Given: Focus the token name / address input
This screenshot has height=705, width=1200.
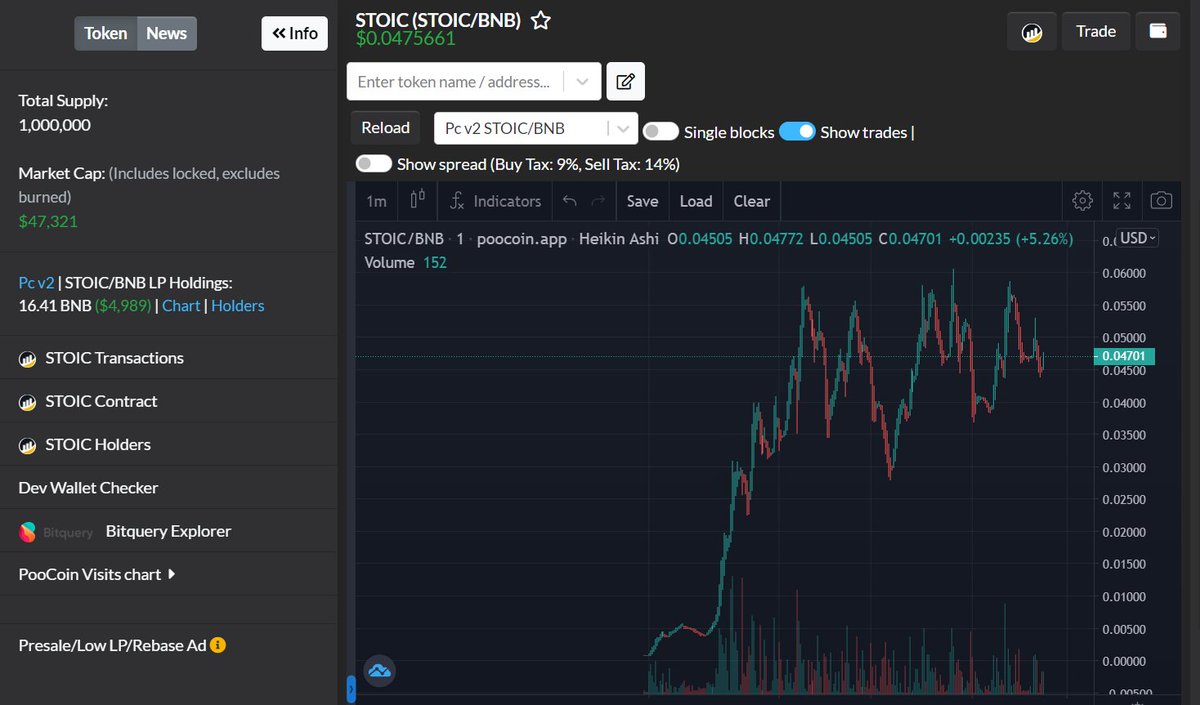Looking at the screenshot, I should [x=453, y=82].
